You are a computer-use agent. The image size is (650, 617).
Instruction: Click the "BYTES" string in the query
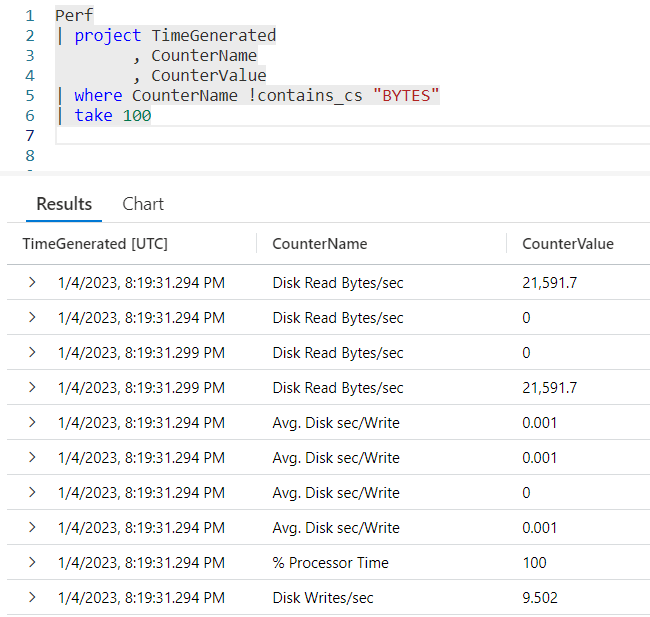click(x=405, y=96)
